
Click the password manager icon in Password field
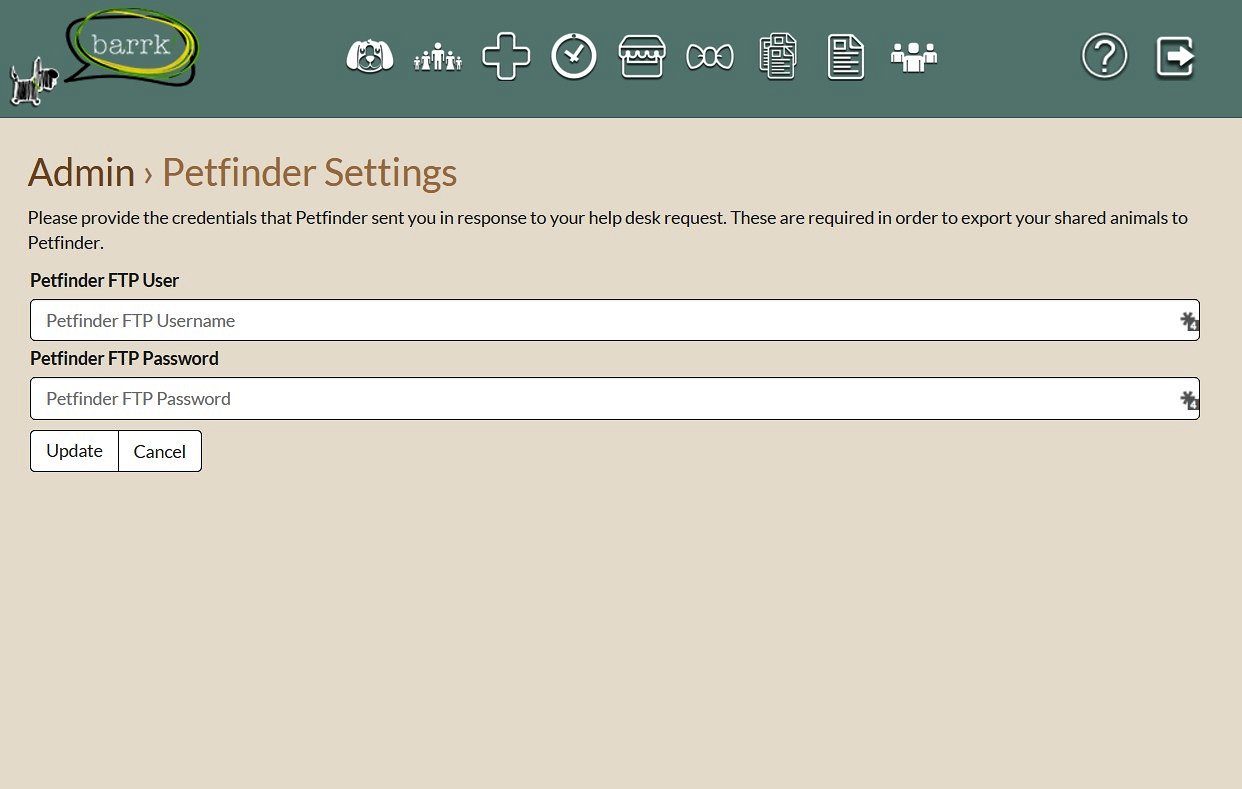click(1188, 400)
